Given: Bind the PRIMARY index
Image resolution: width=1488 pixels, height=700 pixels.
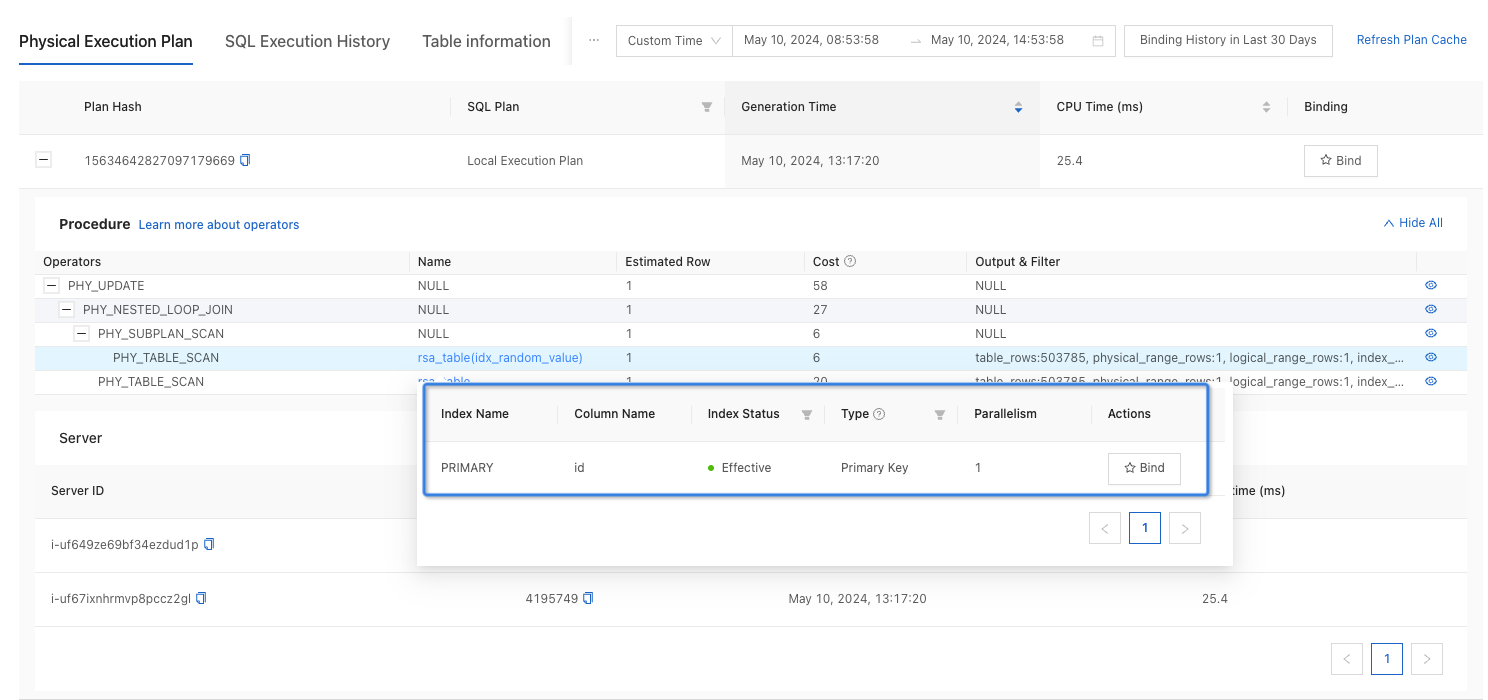Looking at the screenshot, I should [1144, 468].
